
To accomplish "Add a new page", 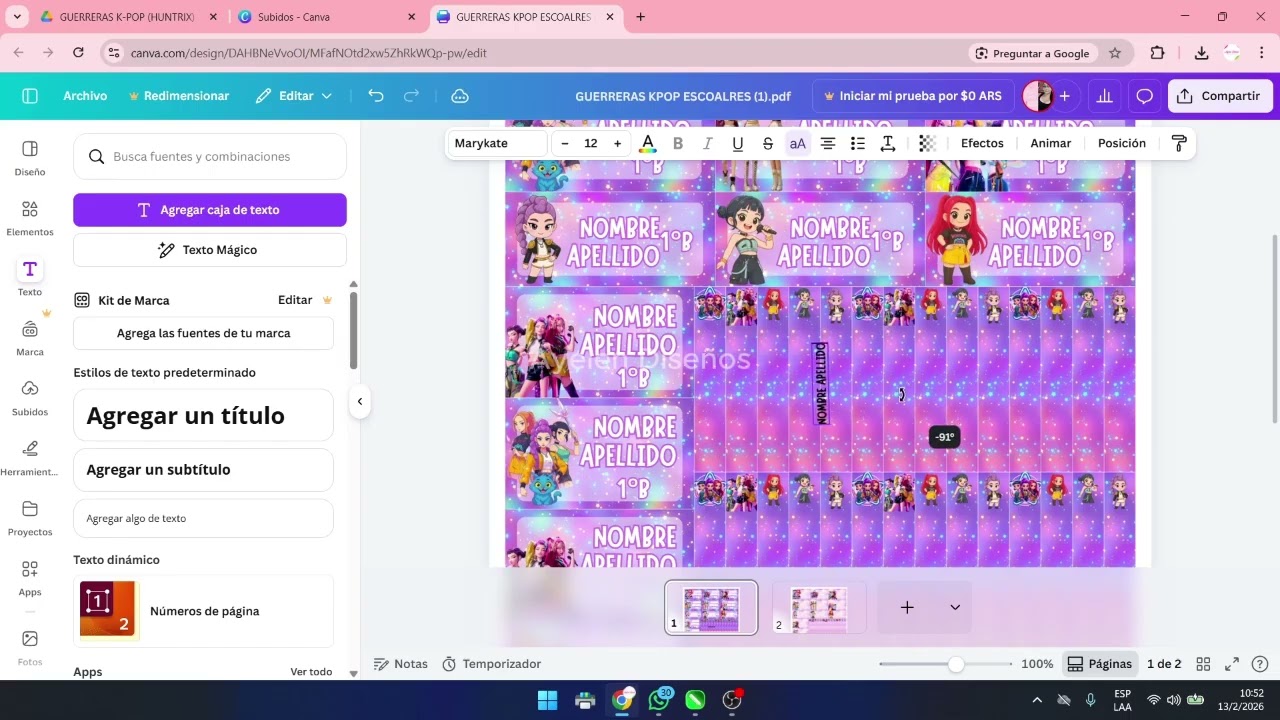I will point(907,608).
